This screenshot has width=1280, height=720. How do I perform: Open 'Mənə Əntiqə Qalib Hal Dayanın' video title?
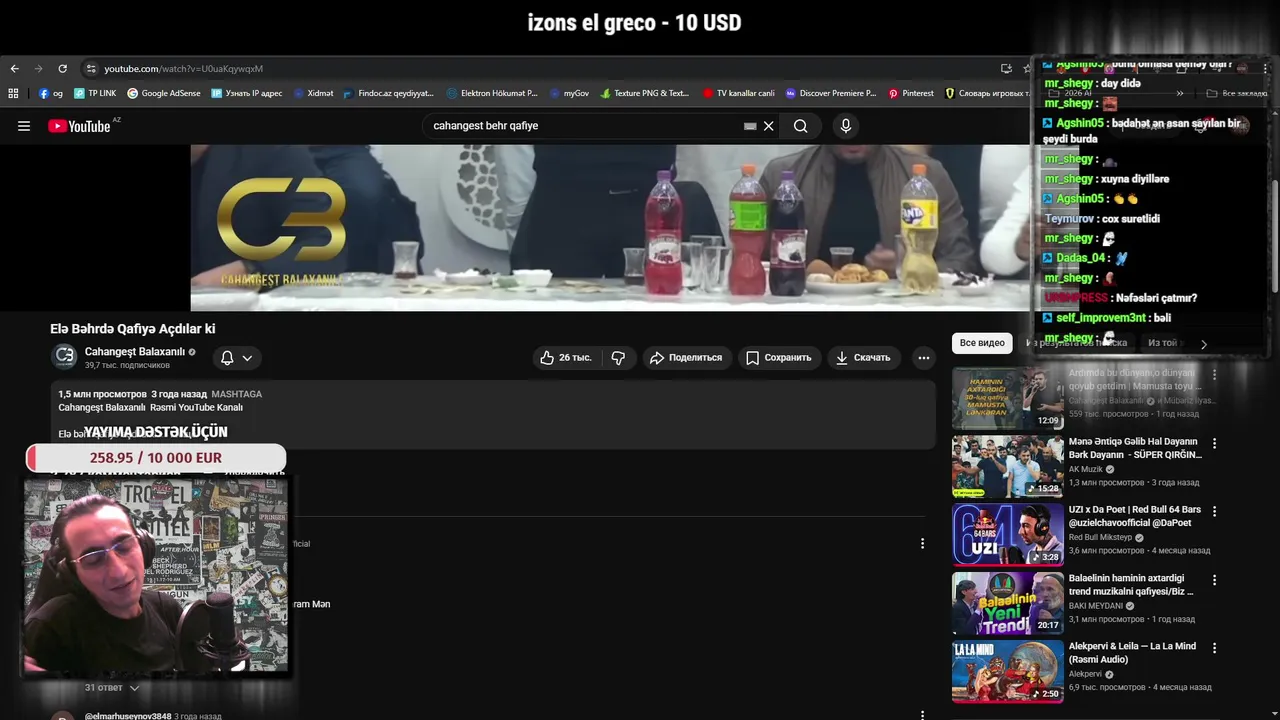[x=1135, y=448]
